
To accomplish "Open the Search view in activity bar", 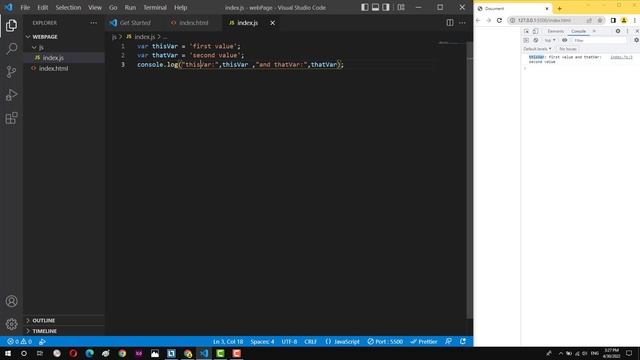I will click(11, 49).
